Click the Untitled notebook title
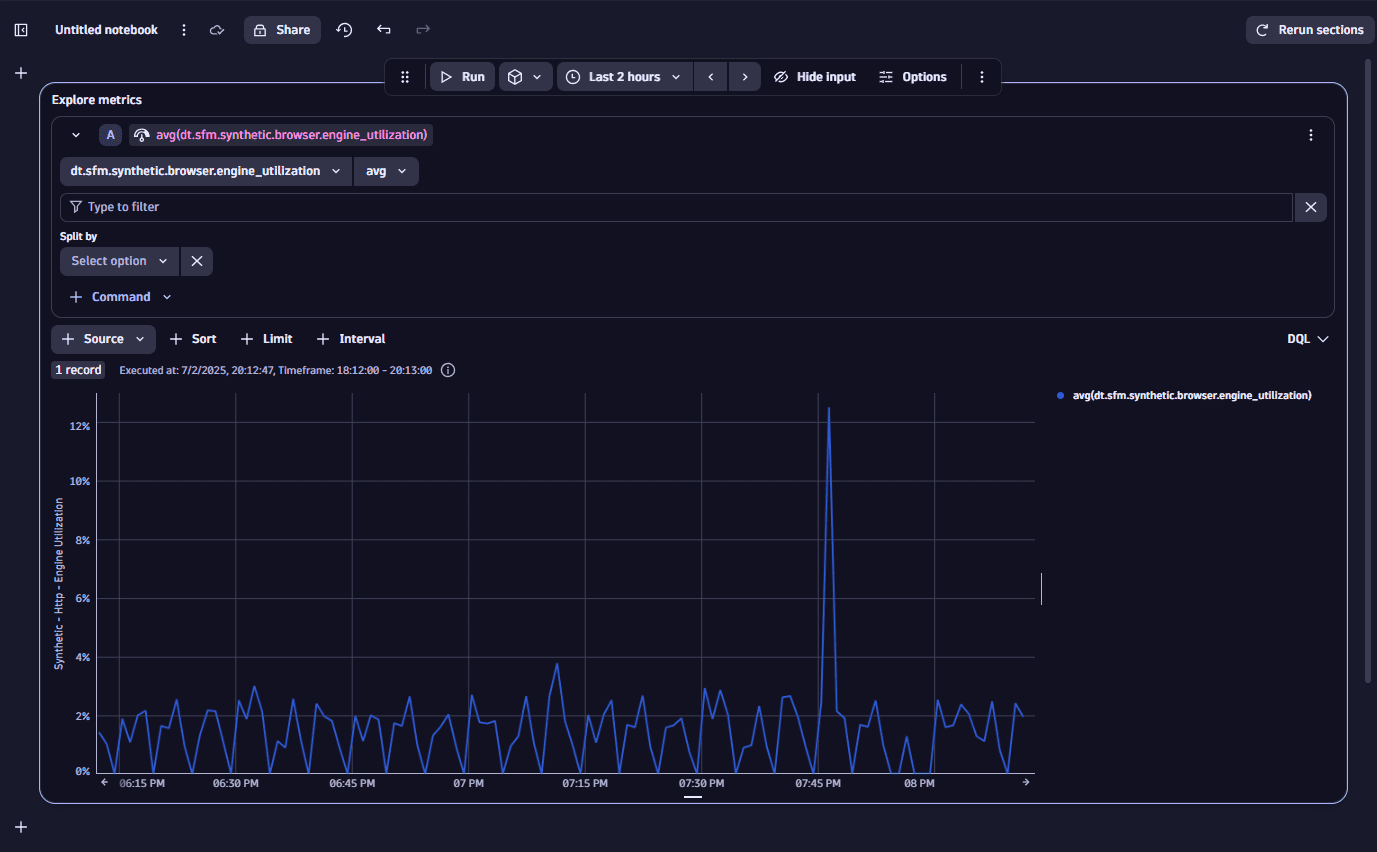 106,30
